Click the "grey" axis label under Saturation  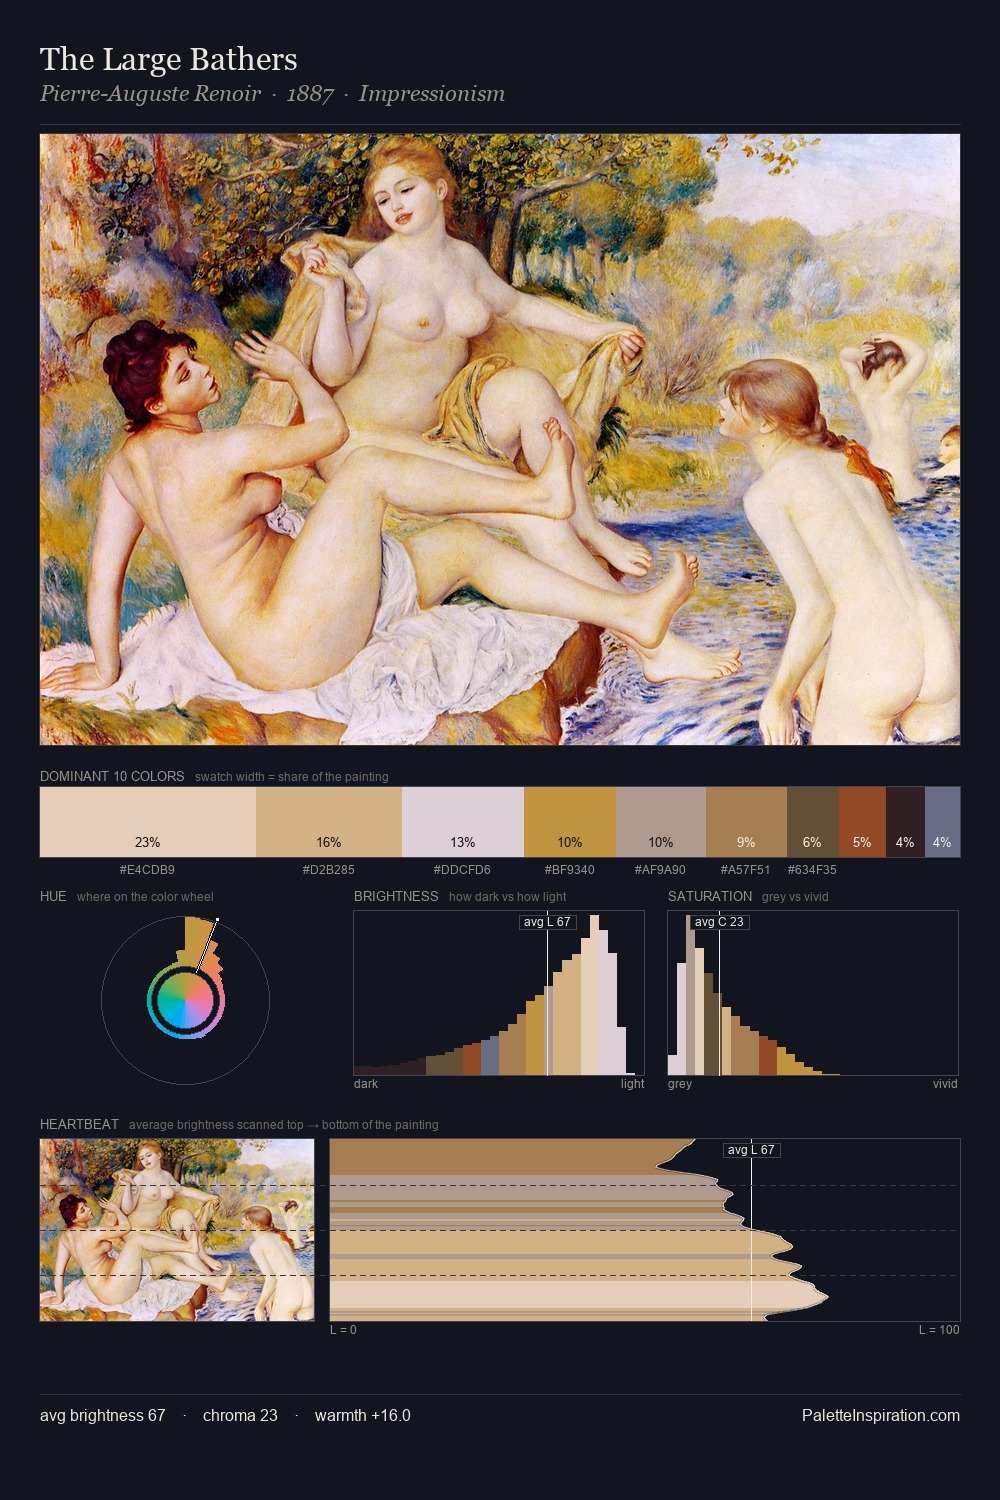[x=680, y=1084]
